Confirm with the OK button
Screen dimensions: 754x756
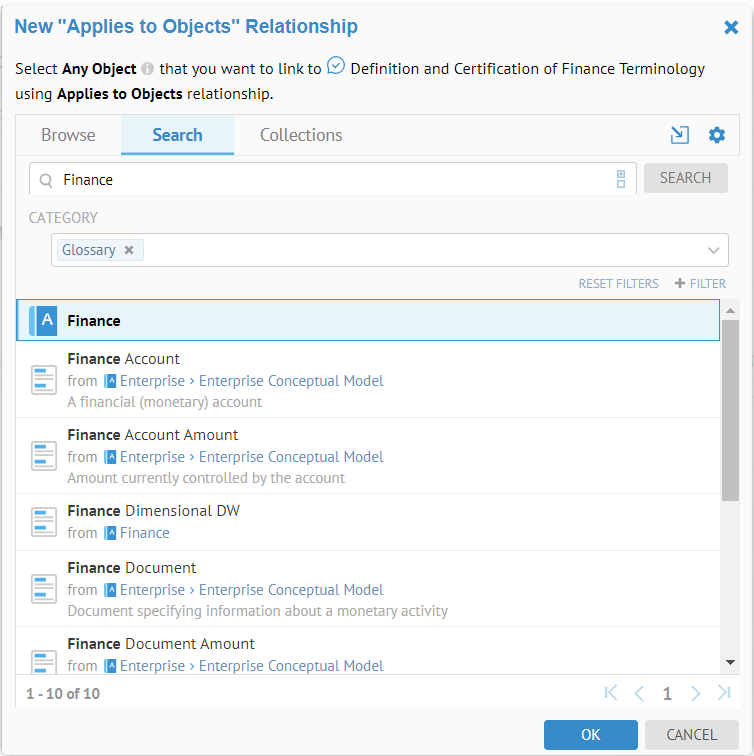pos(590,735)
